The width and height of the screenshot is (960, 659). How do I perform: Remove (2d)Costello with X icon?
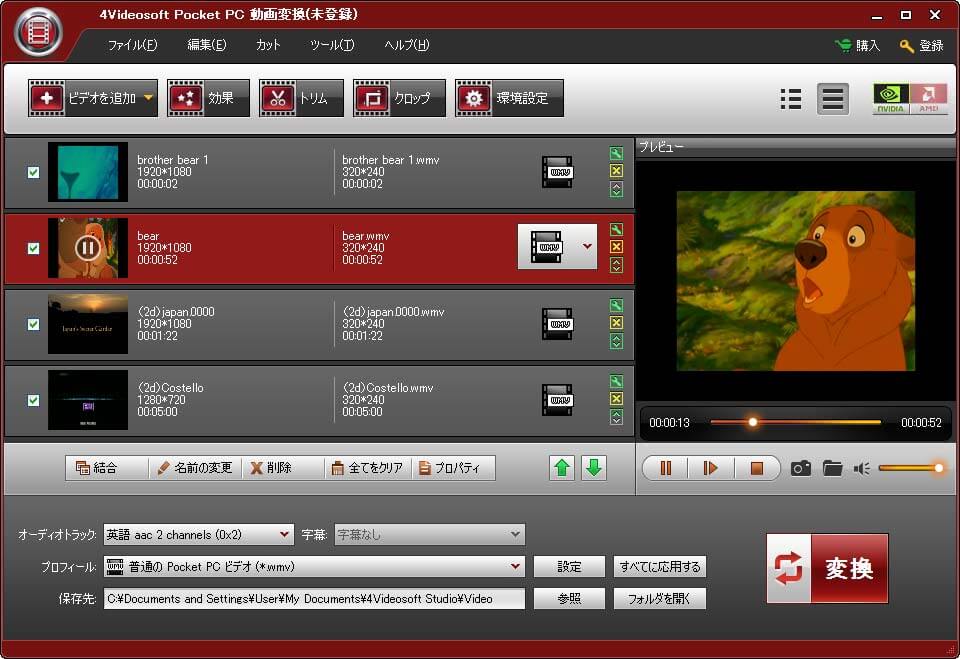point(617,399)
